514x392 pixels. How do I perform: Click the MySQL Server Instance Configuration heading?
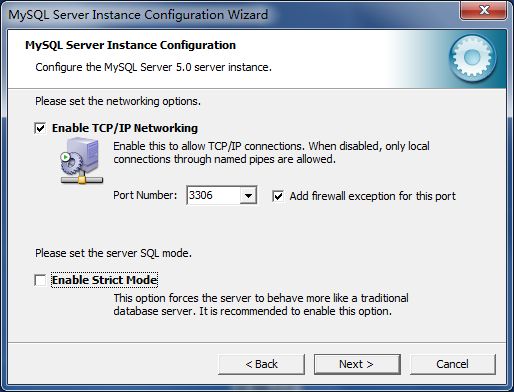click(130, 45)
